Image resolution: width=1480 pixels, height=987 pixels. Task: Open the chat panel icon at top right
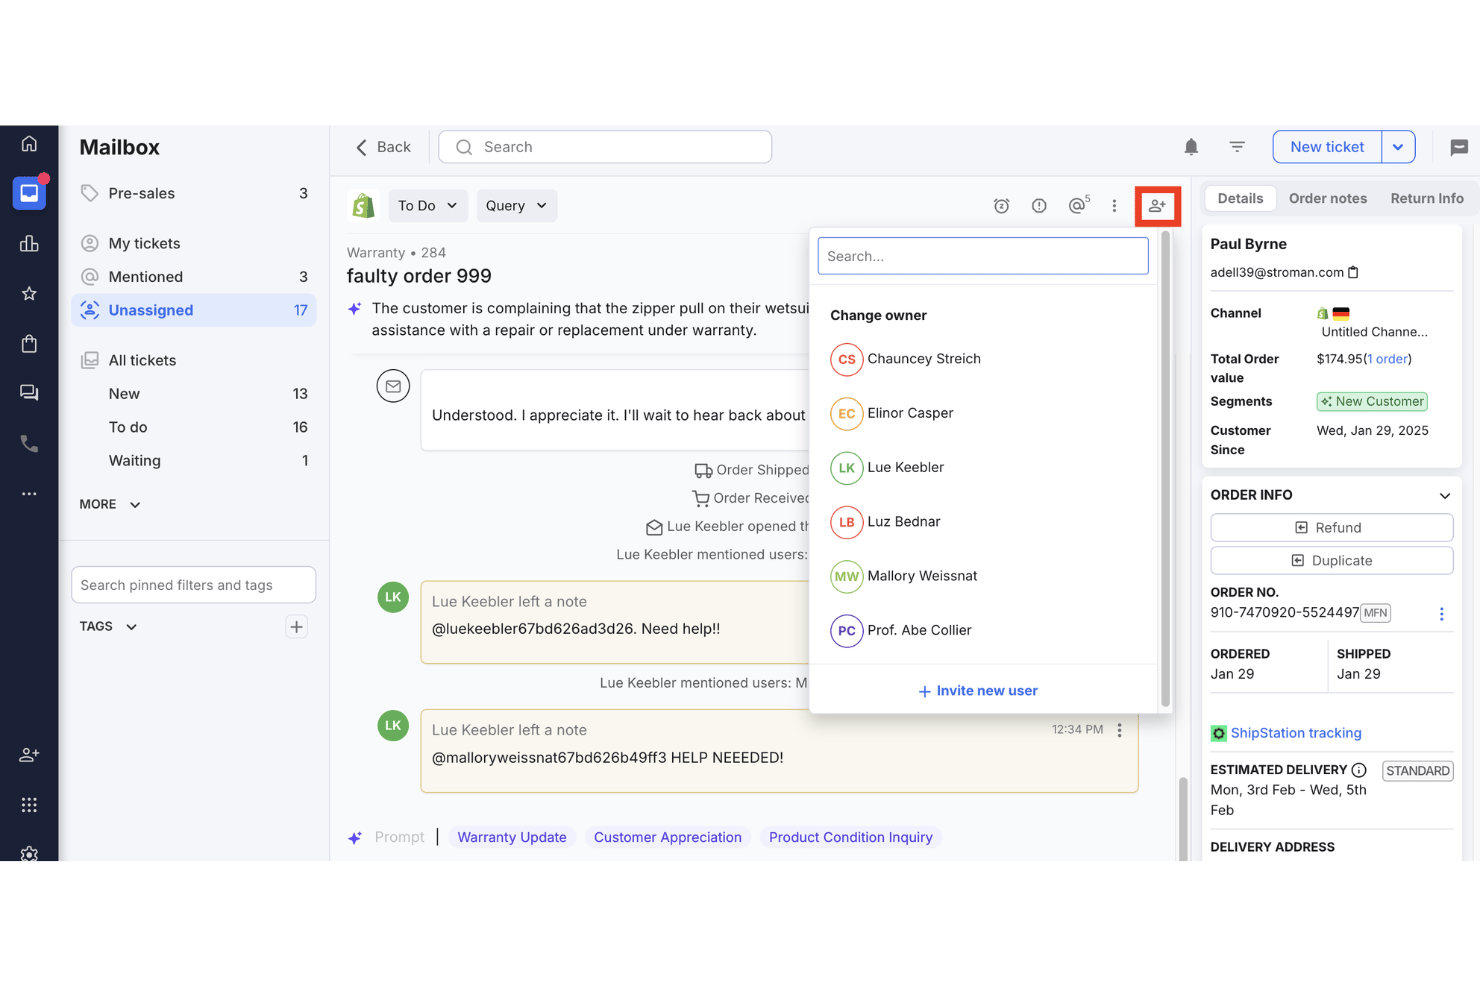click(1459, 147)
